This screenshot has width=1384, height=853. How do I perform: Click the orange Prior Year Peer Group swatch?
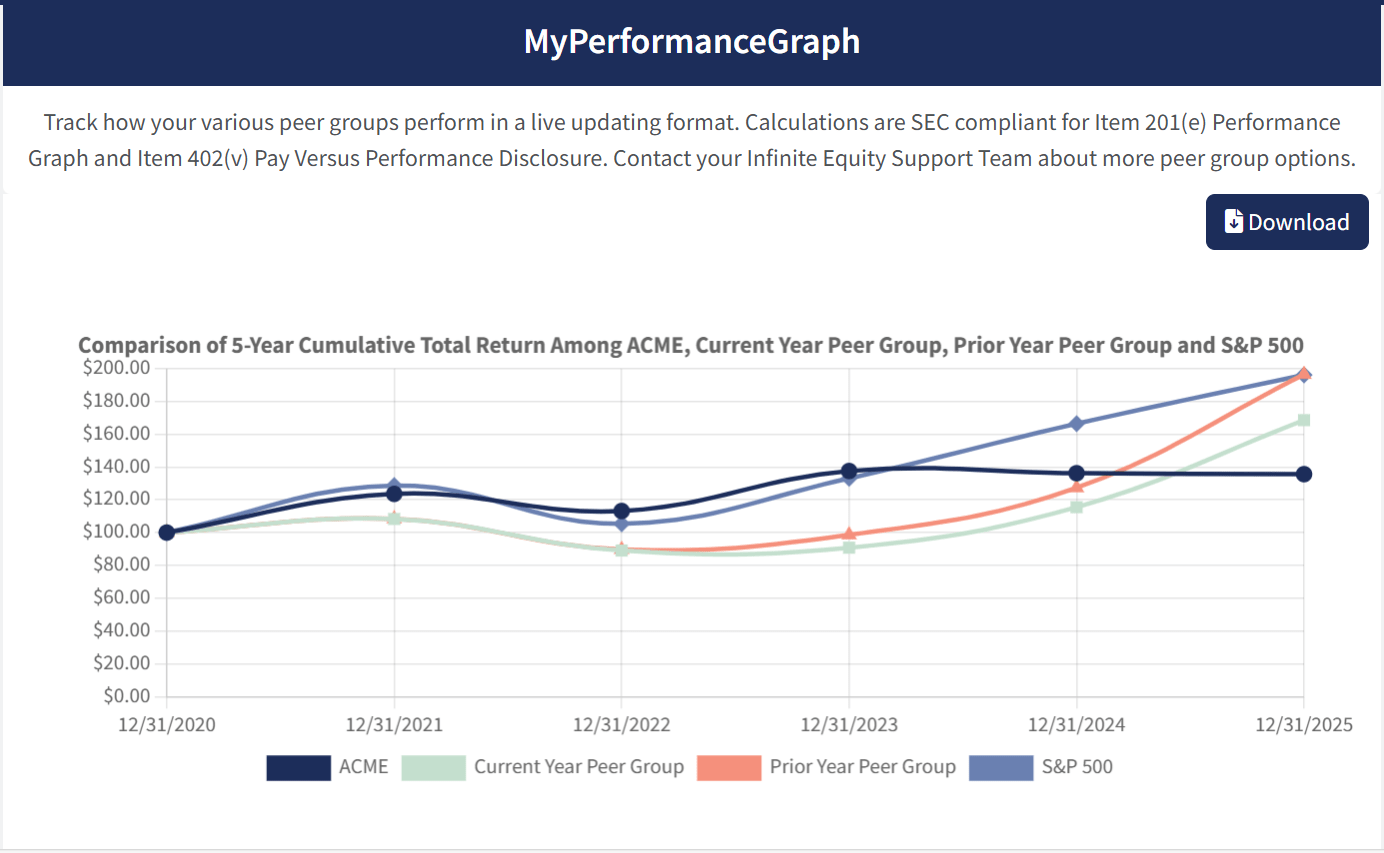pos(730,767)
